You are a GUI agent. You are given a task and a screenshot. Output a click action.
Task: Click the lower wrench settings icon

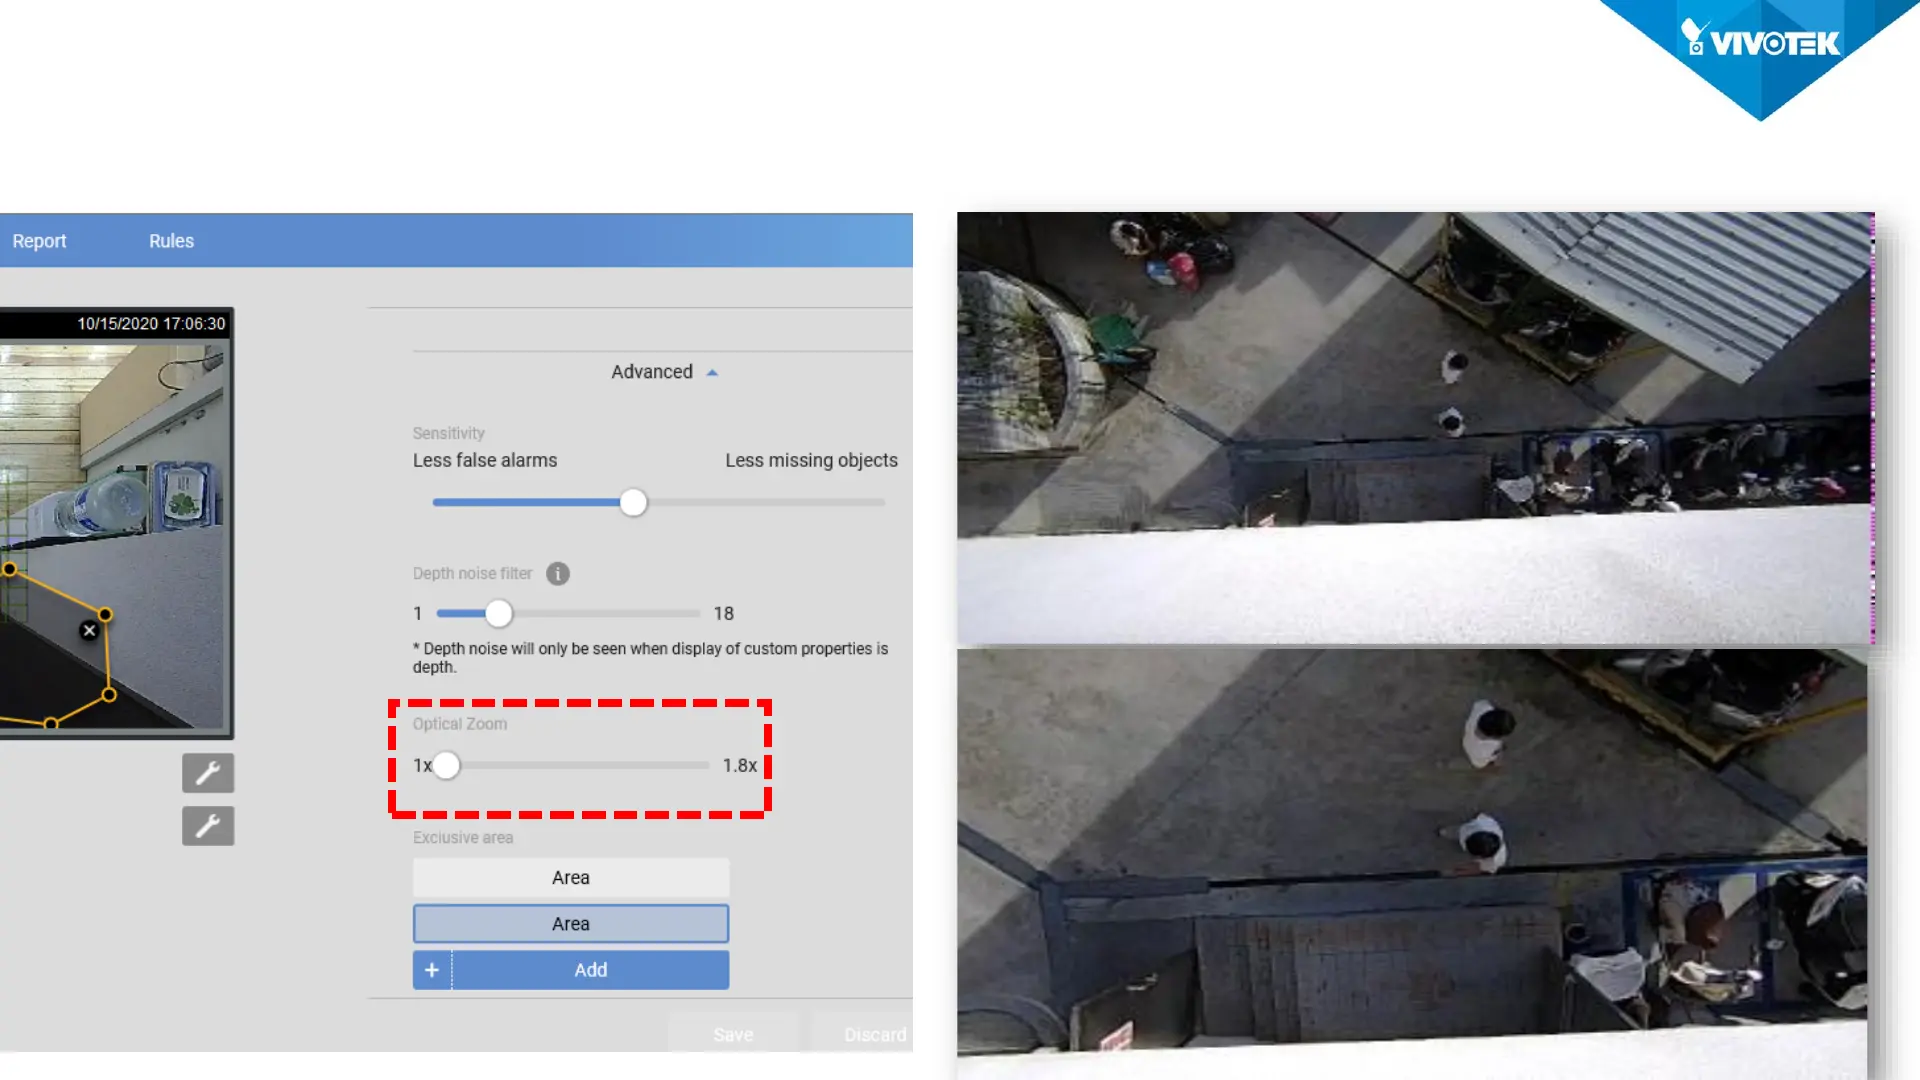pos(208,826)
